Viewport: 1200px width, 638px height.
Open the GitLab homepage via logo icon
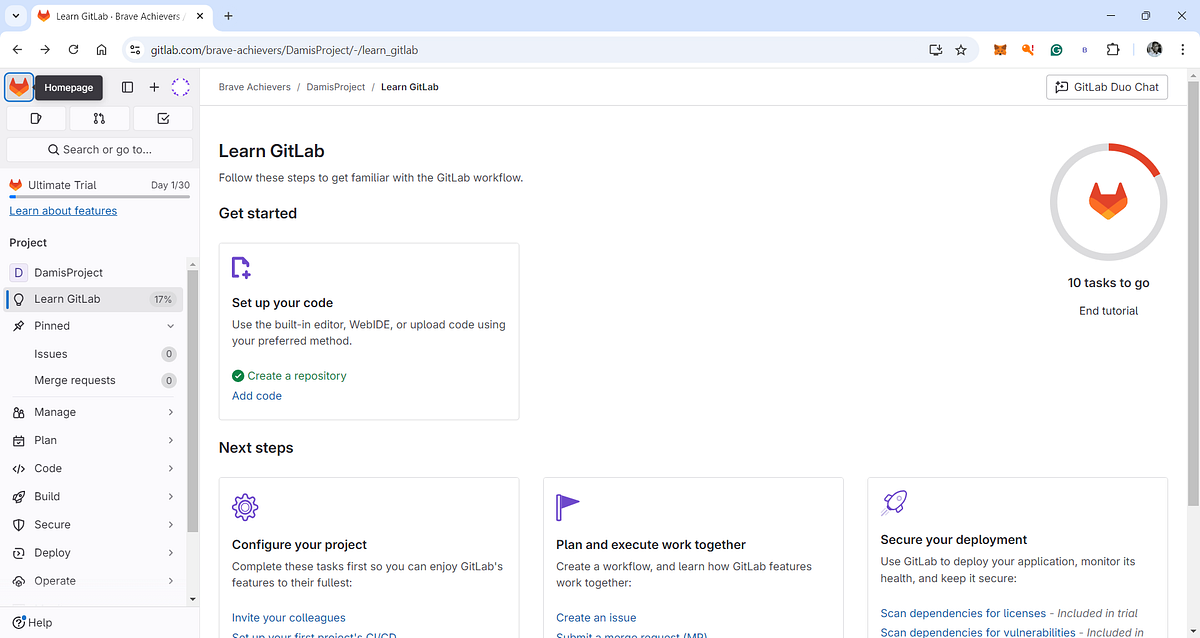coord(17,87)
